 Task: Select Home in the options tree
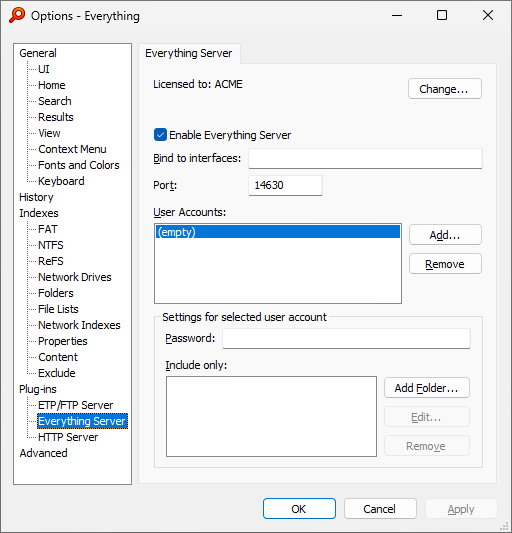tap(52, 85)
